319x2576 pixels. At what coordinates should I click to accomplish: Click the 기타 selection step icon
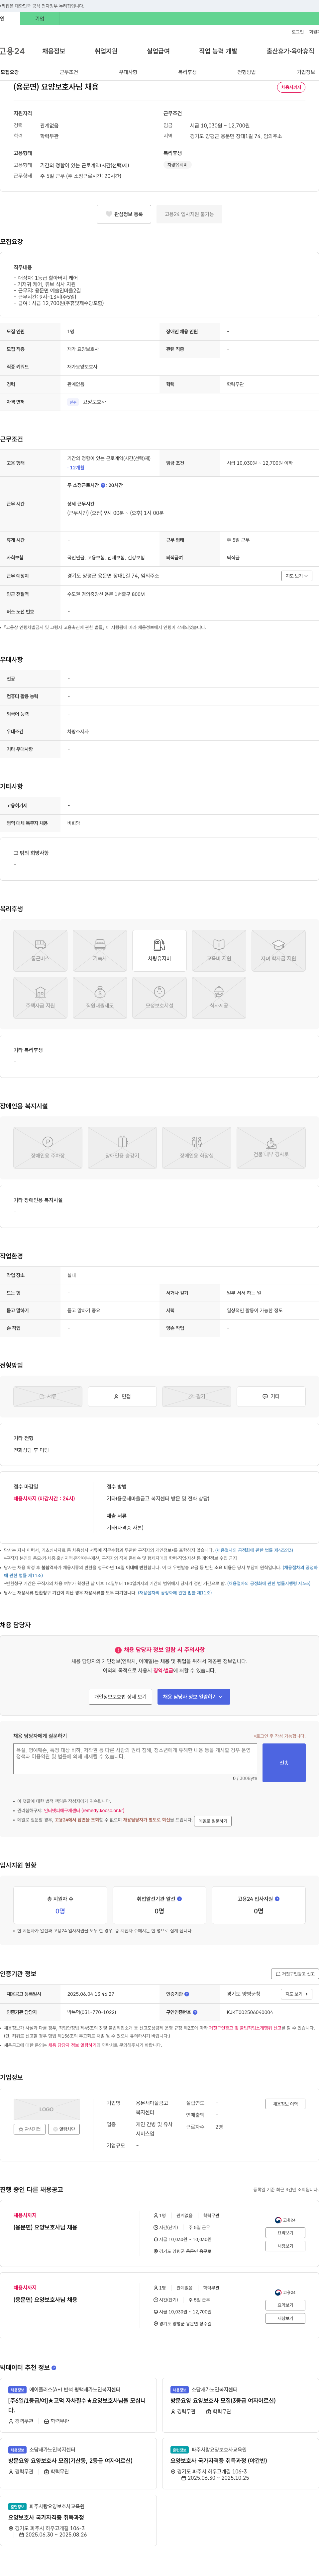click(271, 1396)
